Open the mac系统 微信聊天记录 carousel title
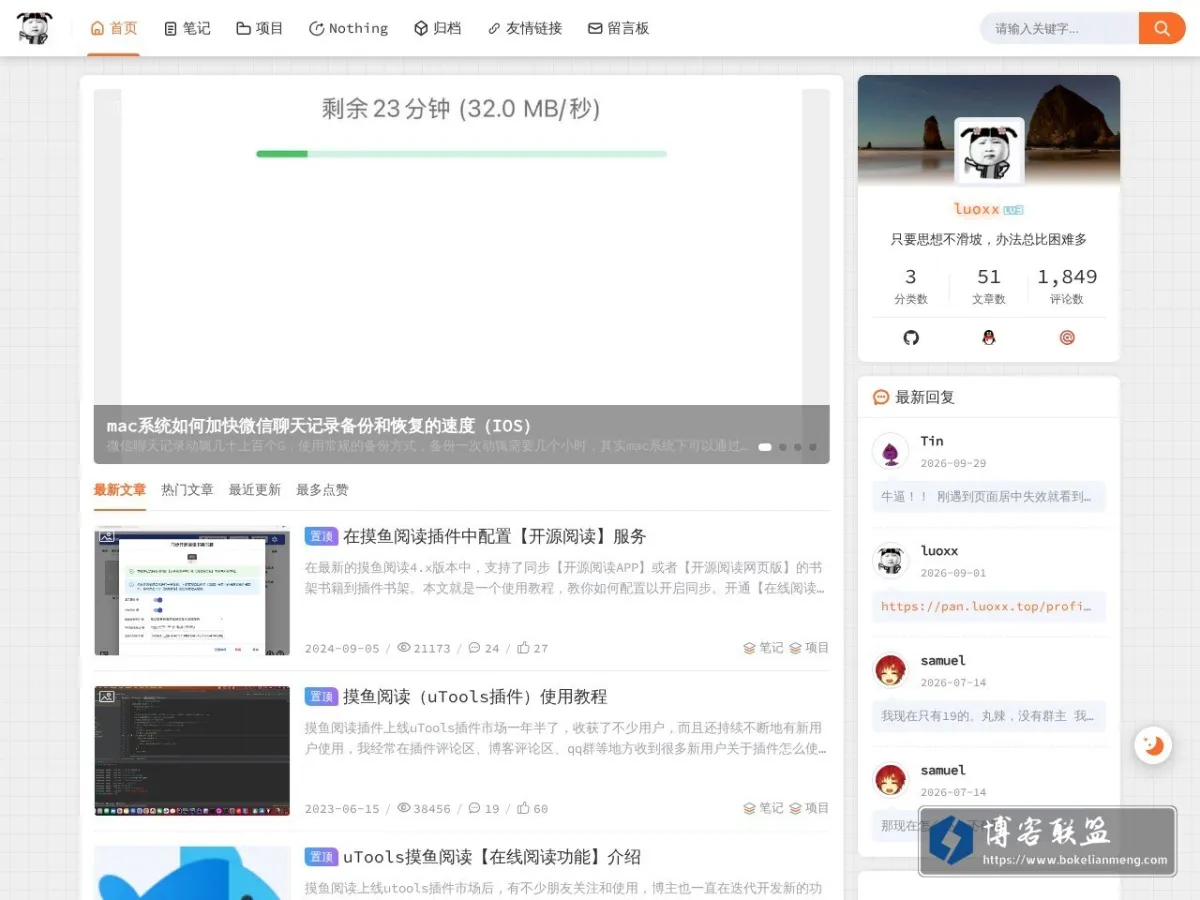 [x=320, y=426]
